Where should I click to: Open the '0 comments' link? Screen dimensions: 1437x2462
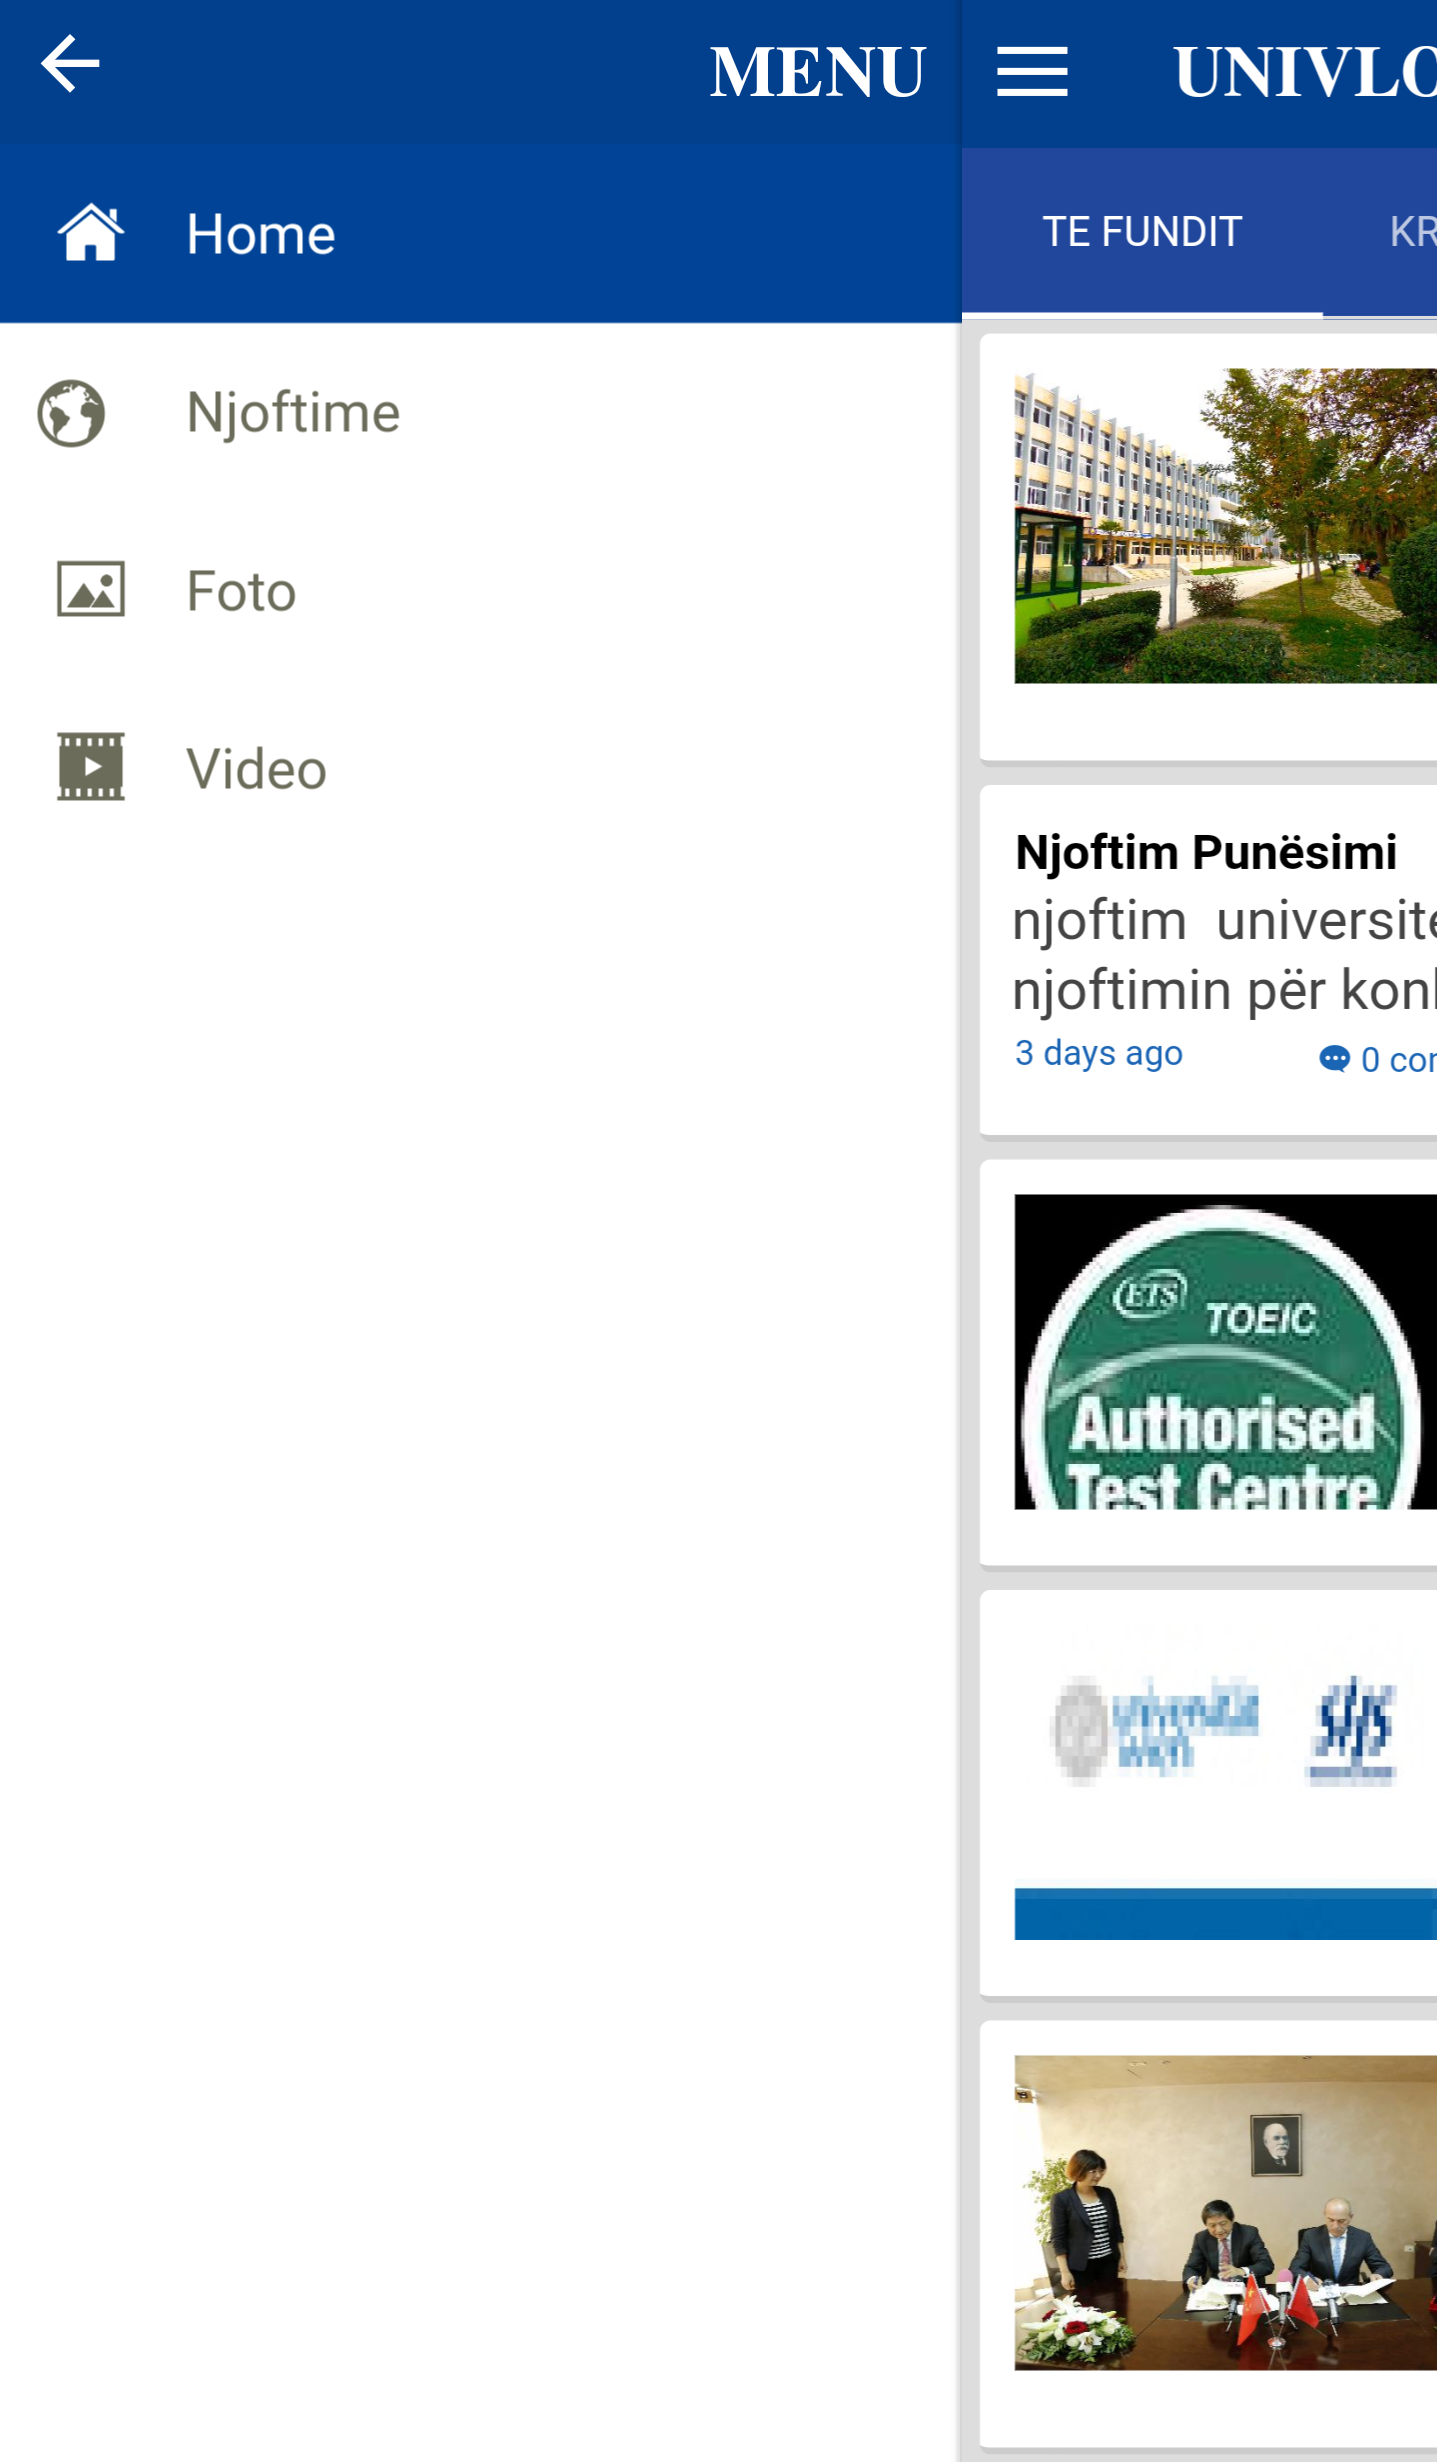(x=1397, y=1059)
